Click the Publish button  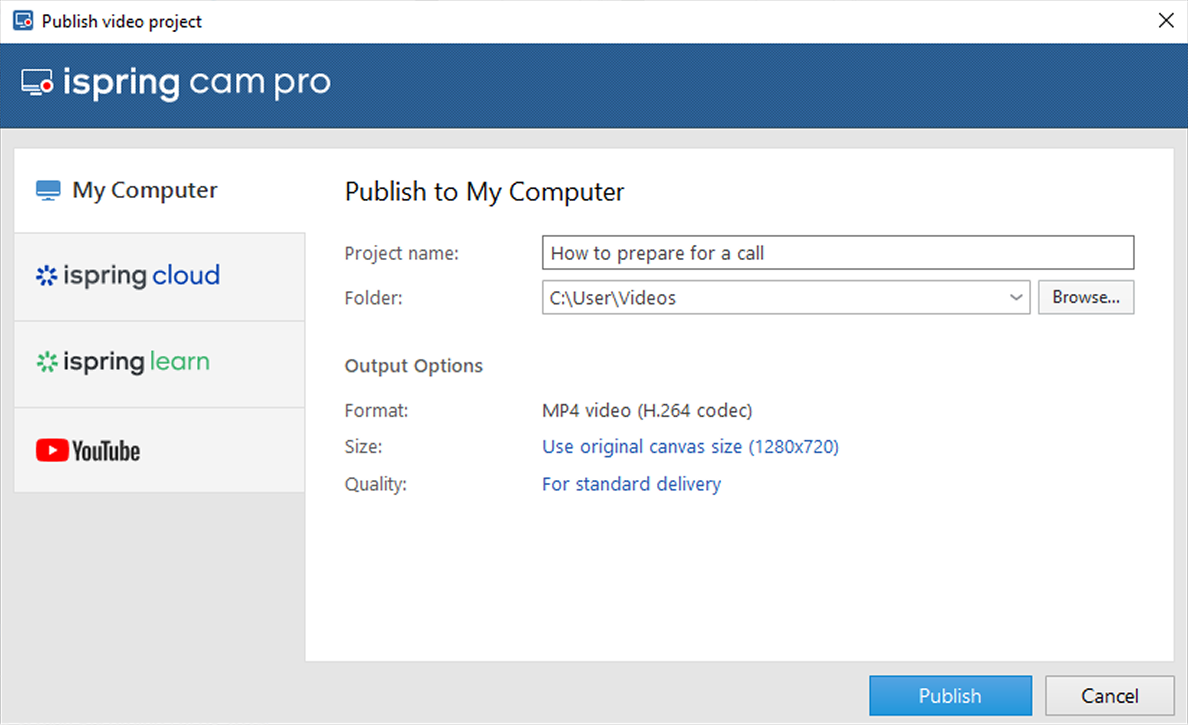pyautogui.click(x=950, y=696)
